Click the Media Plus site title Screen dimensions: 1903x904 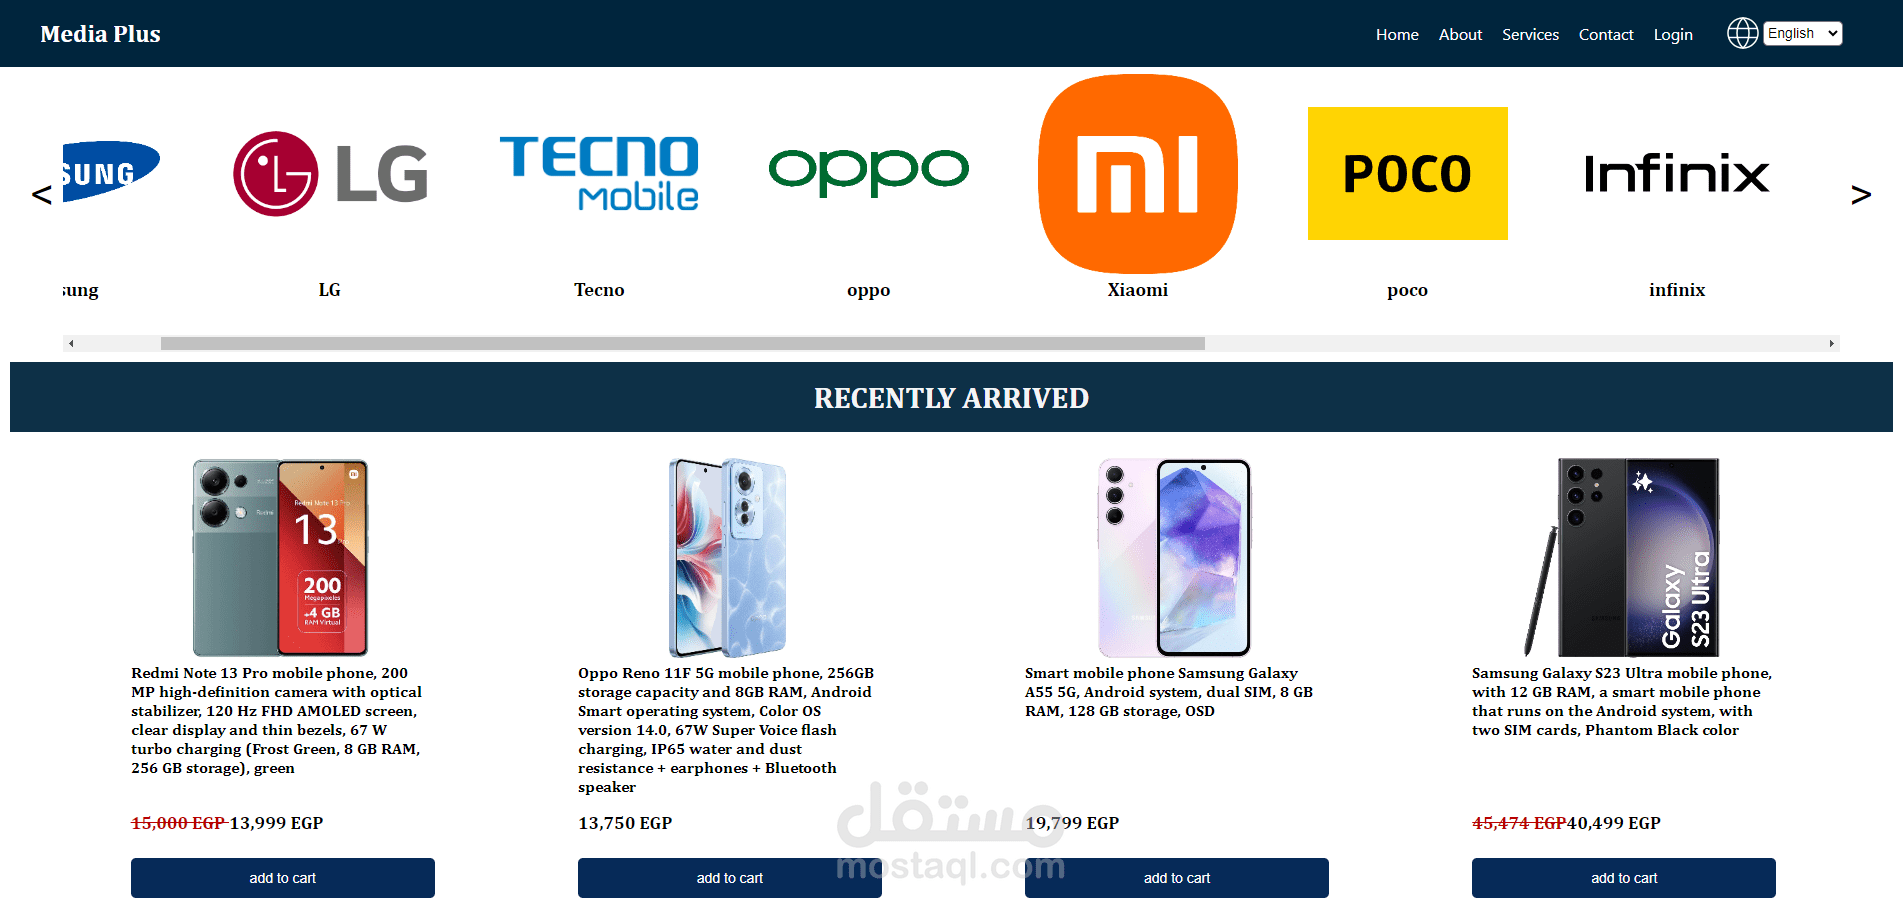click(x=100, y=34)
